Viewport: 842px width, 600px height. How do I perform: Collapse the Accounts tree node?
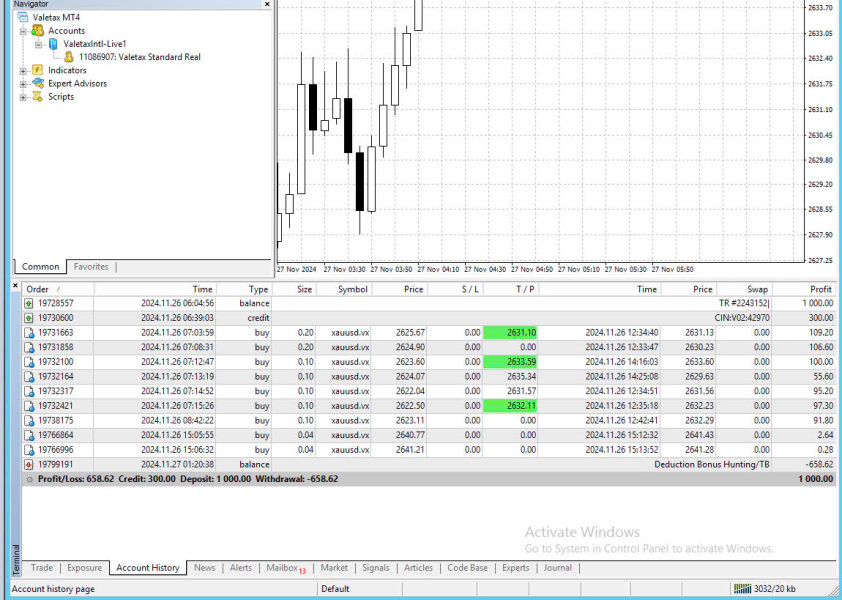[x=23, y=31]
